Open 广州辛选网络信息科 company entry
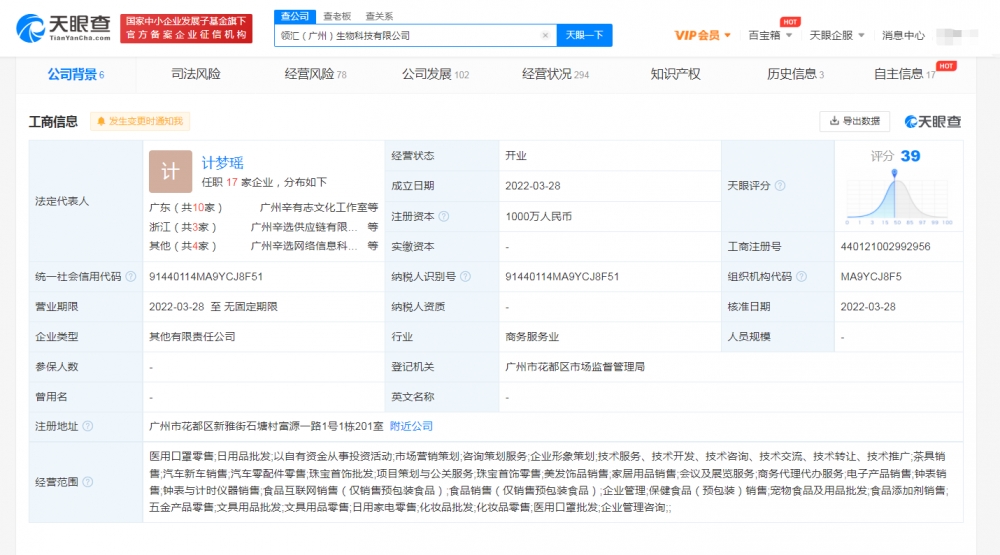1000x555 pixels. [x=304, y=246]
